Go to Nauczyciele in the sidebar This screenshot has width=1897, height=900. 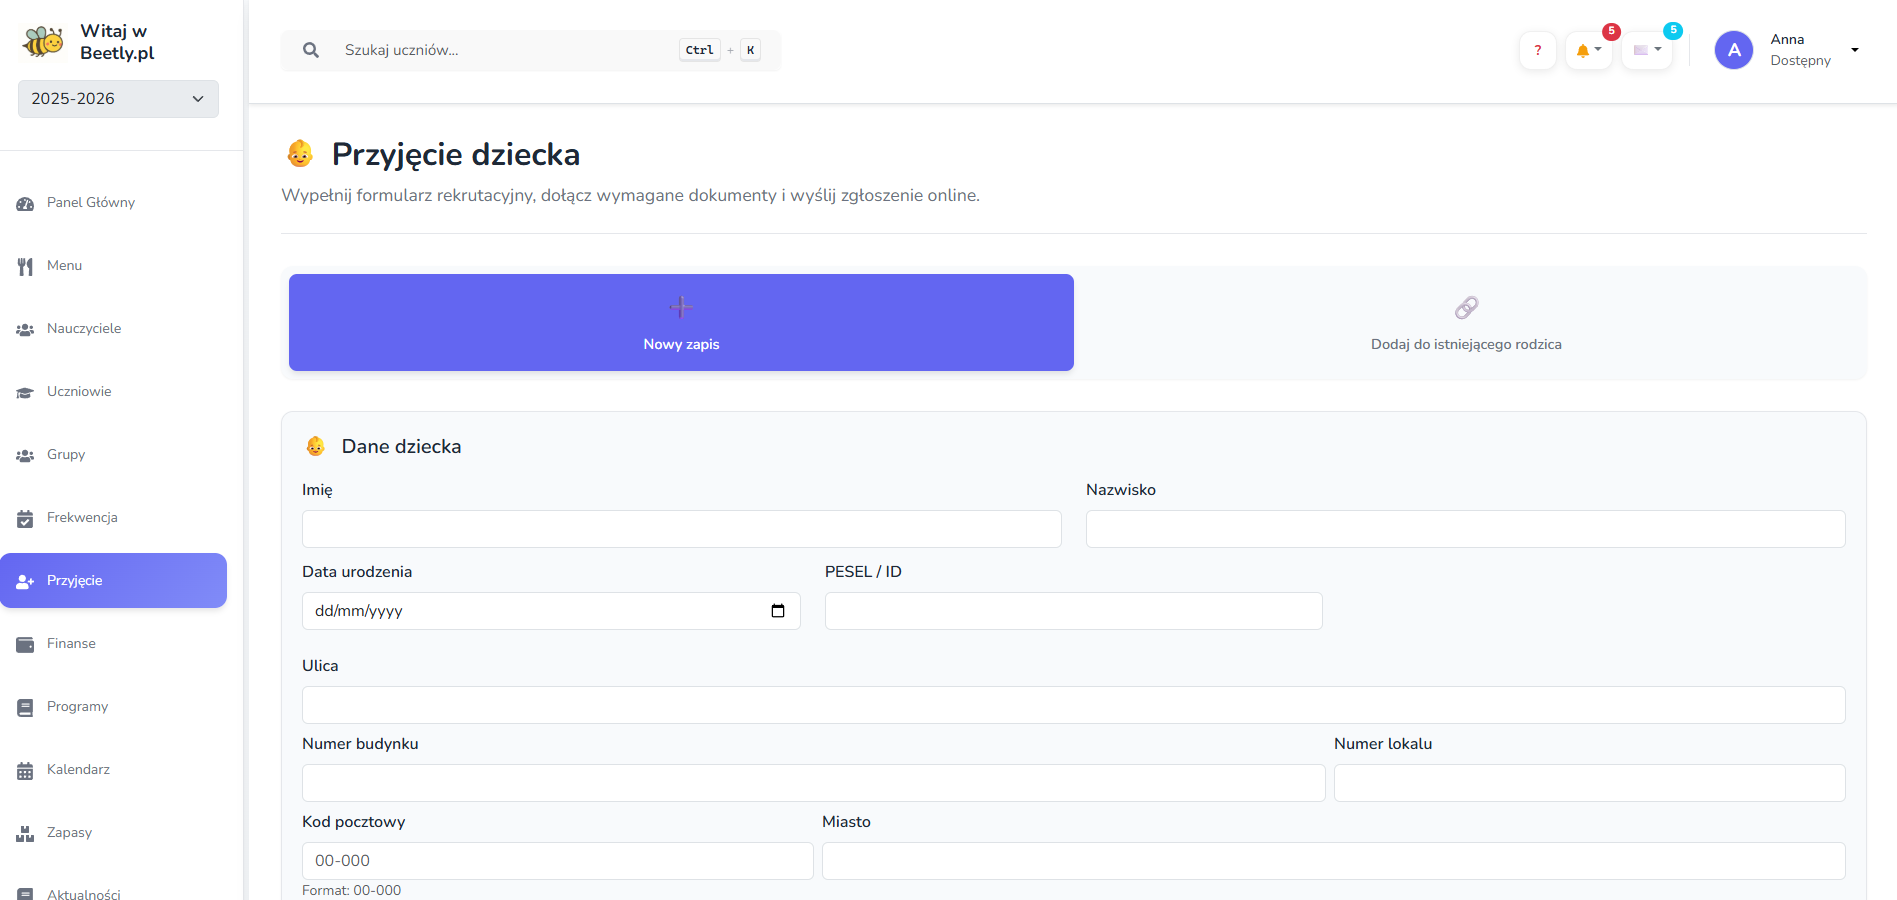click(84, 329)
